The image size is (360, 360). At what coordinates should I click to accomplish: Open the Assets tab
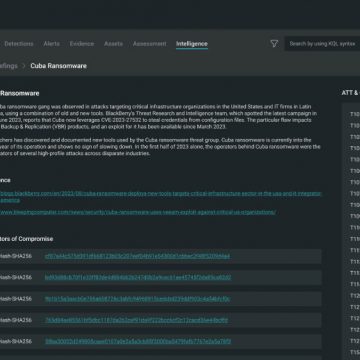pyautogui.click(x=113, y=44)
